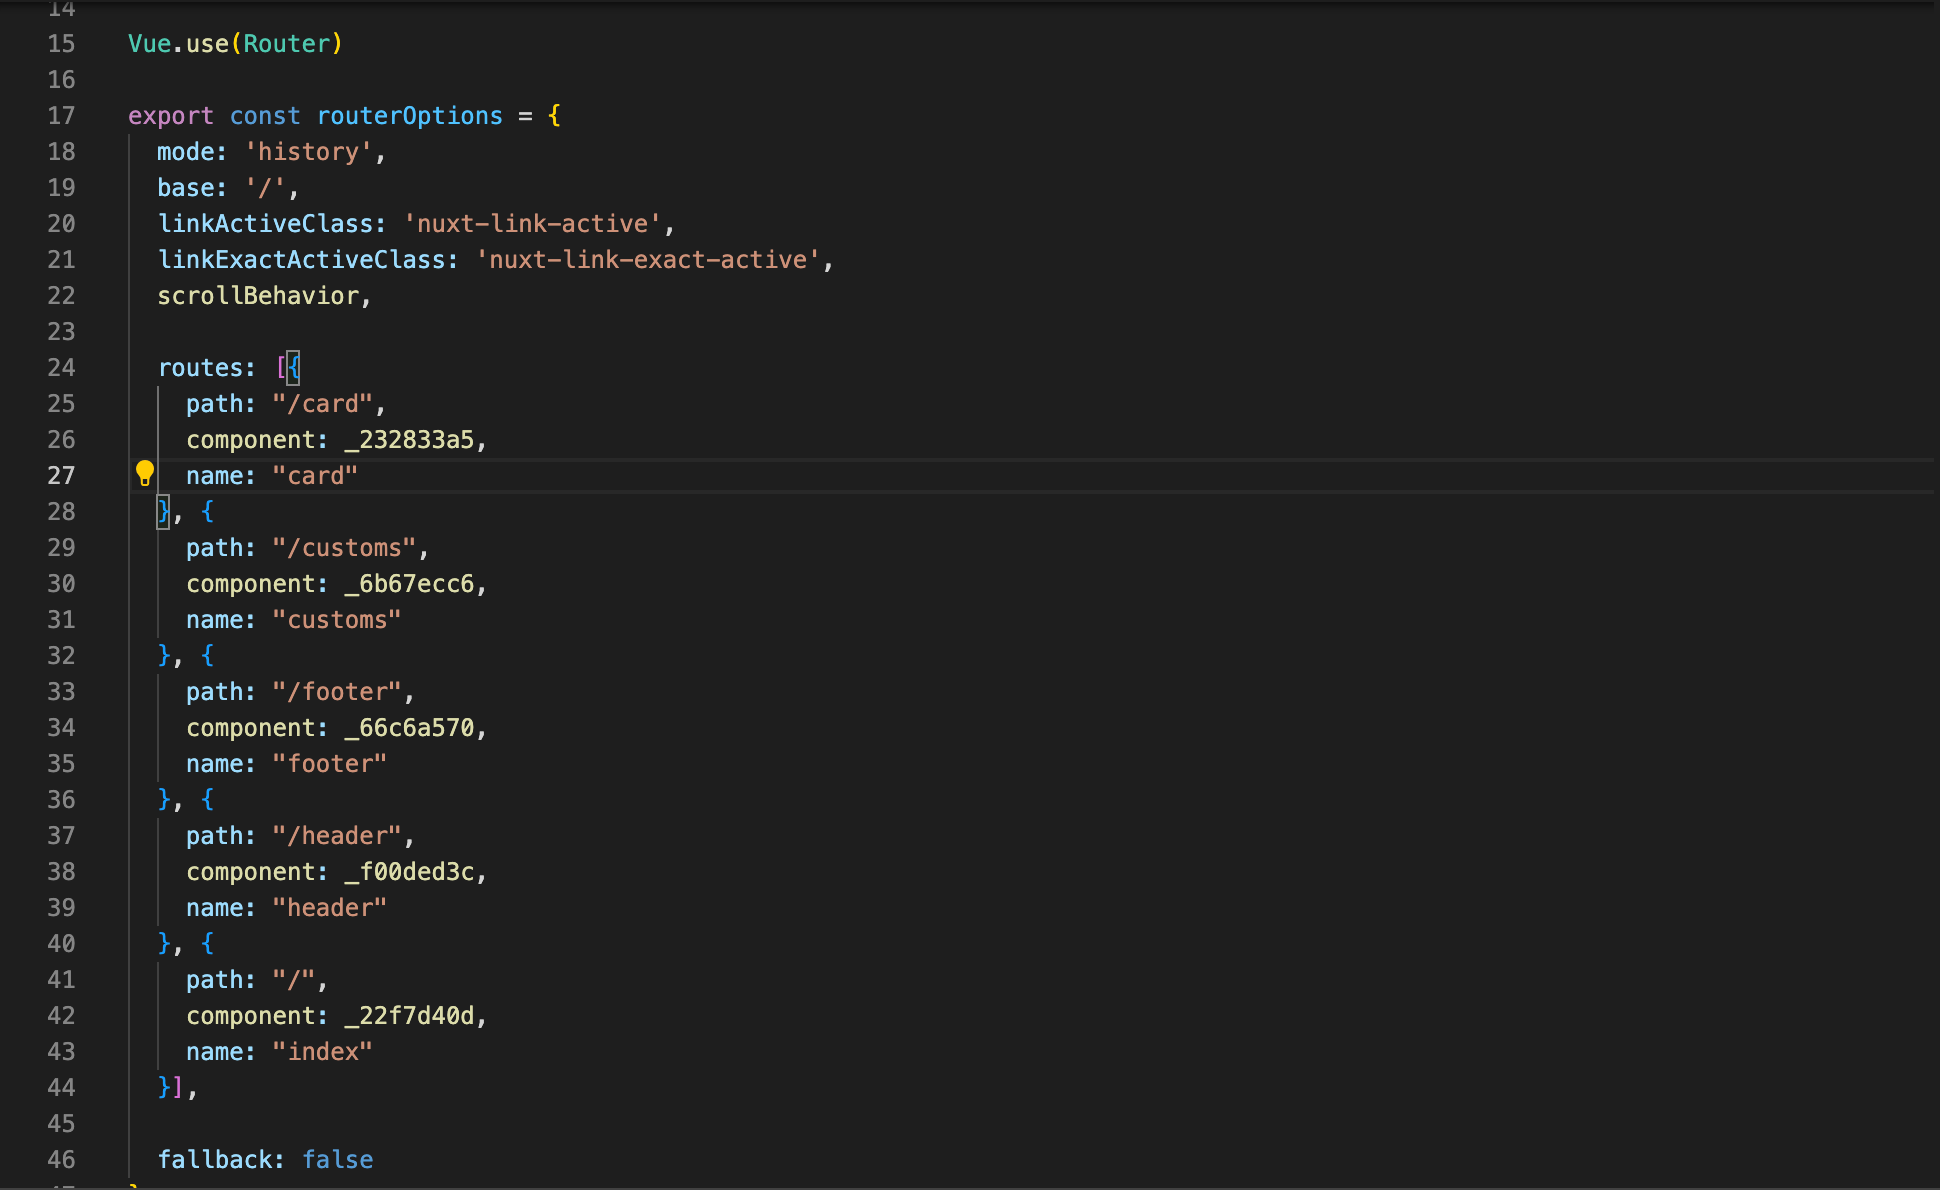The height and width of the screenshot is (1190, 1940).
Task: Place cursor in the 'history' string
Action: pos(308,152)
